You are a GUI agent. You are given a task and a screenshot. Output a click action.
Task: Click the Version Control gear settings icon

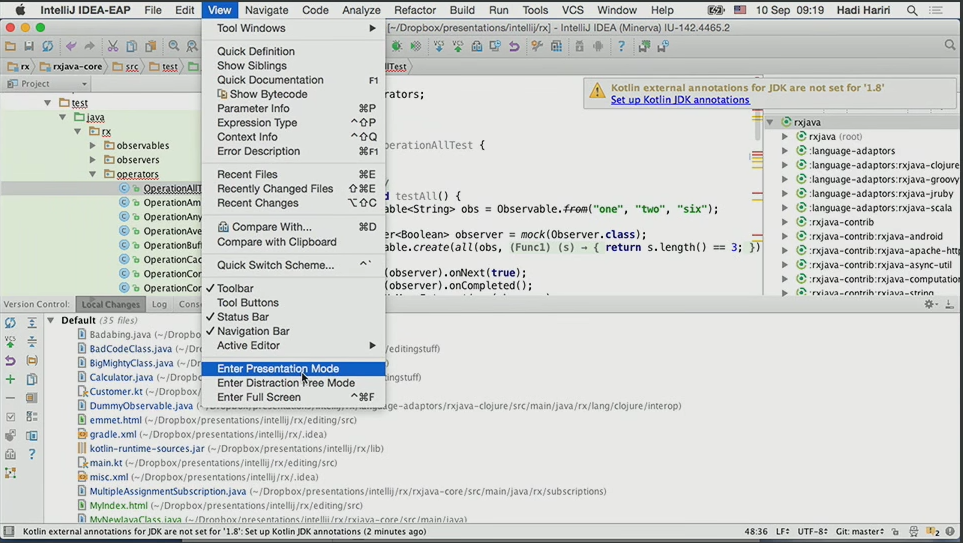[x=929, y=304]
